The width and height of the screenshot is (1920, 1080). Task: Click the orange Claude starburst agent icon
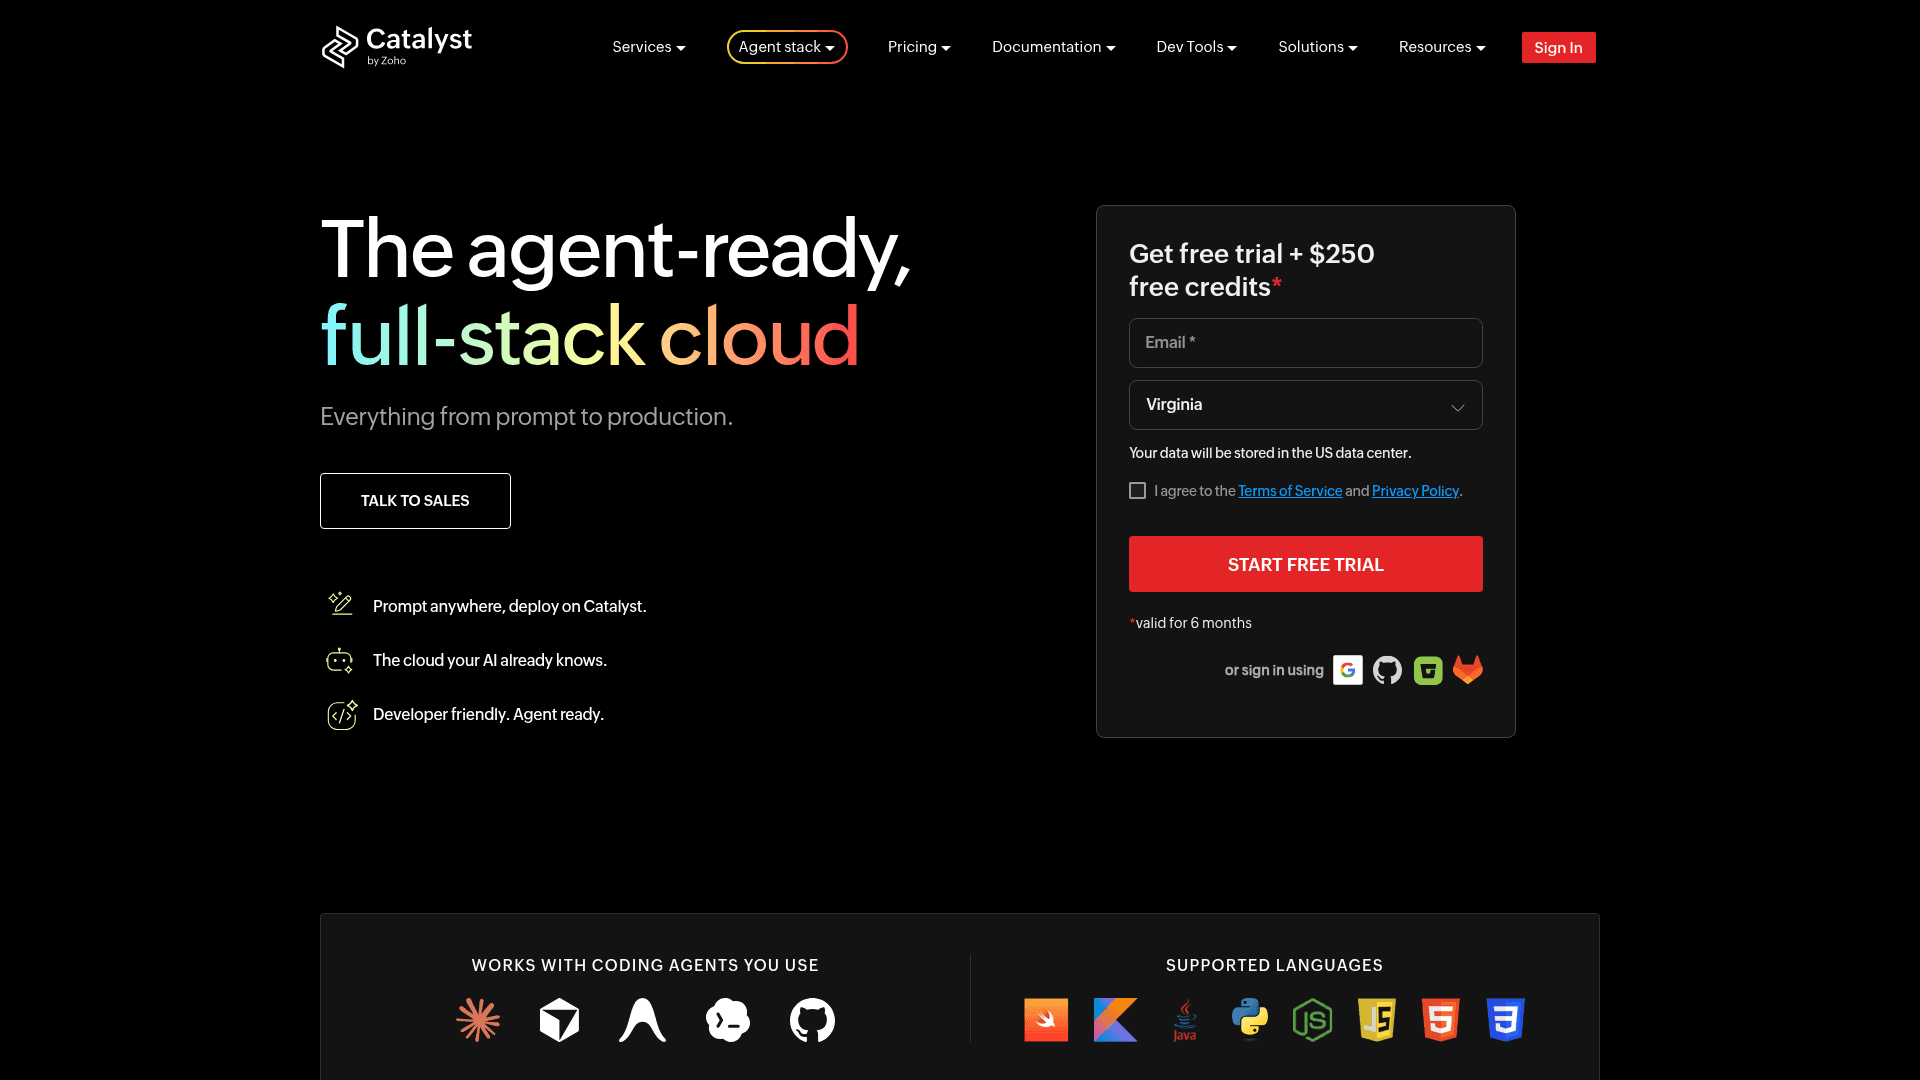(x=478, y=1020)
